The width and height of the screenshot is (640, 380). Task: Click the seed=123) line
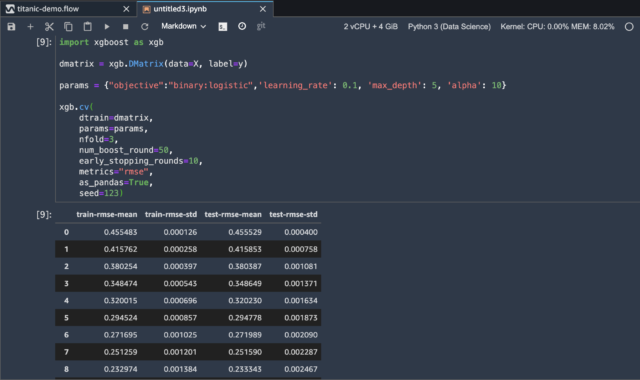[101, 193]
